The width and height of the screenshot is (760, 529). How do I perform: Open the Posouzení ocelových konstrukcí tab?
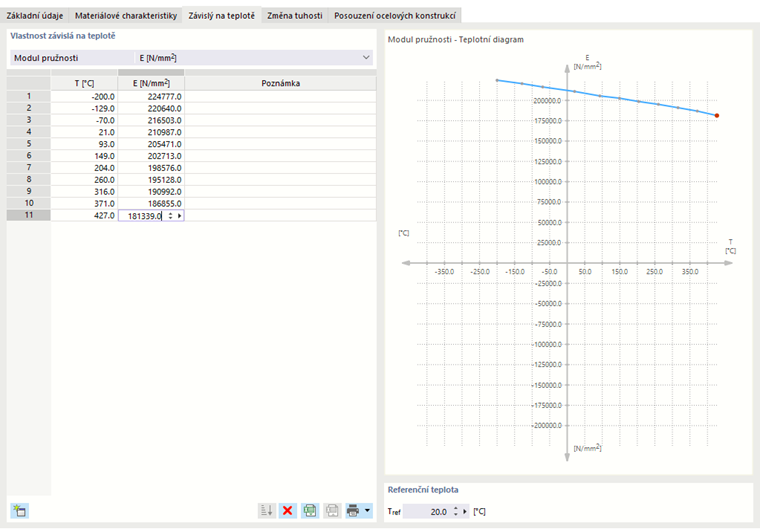pos(395,16)
